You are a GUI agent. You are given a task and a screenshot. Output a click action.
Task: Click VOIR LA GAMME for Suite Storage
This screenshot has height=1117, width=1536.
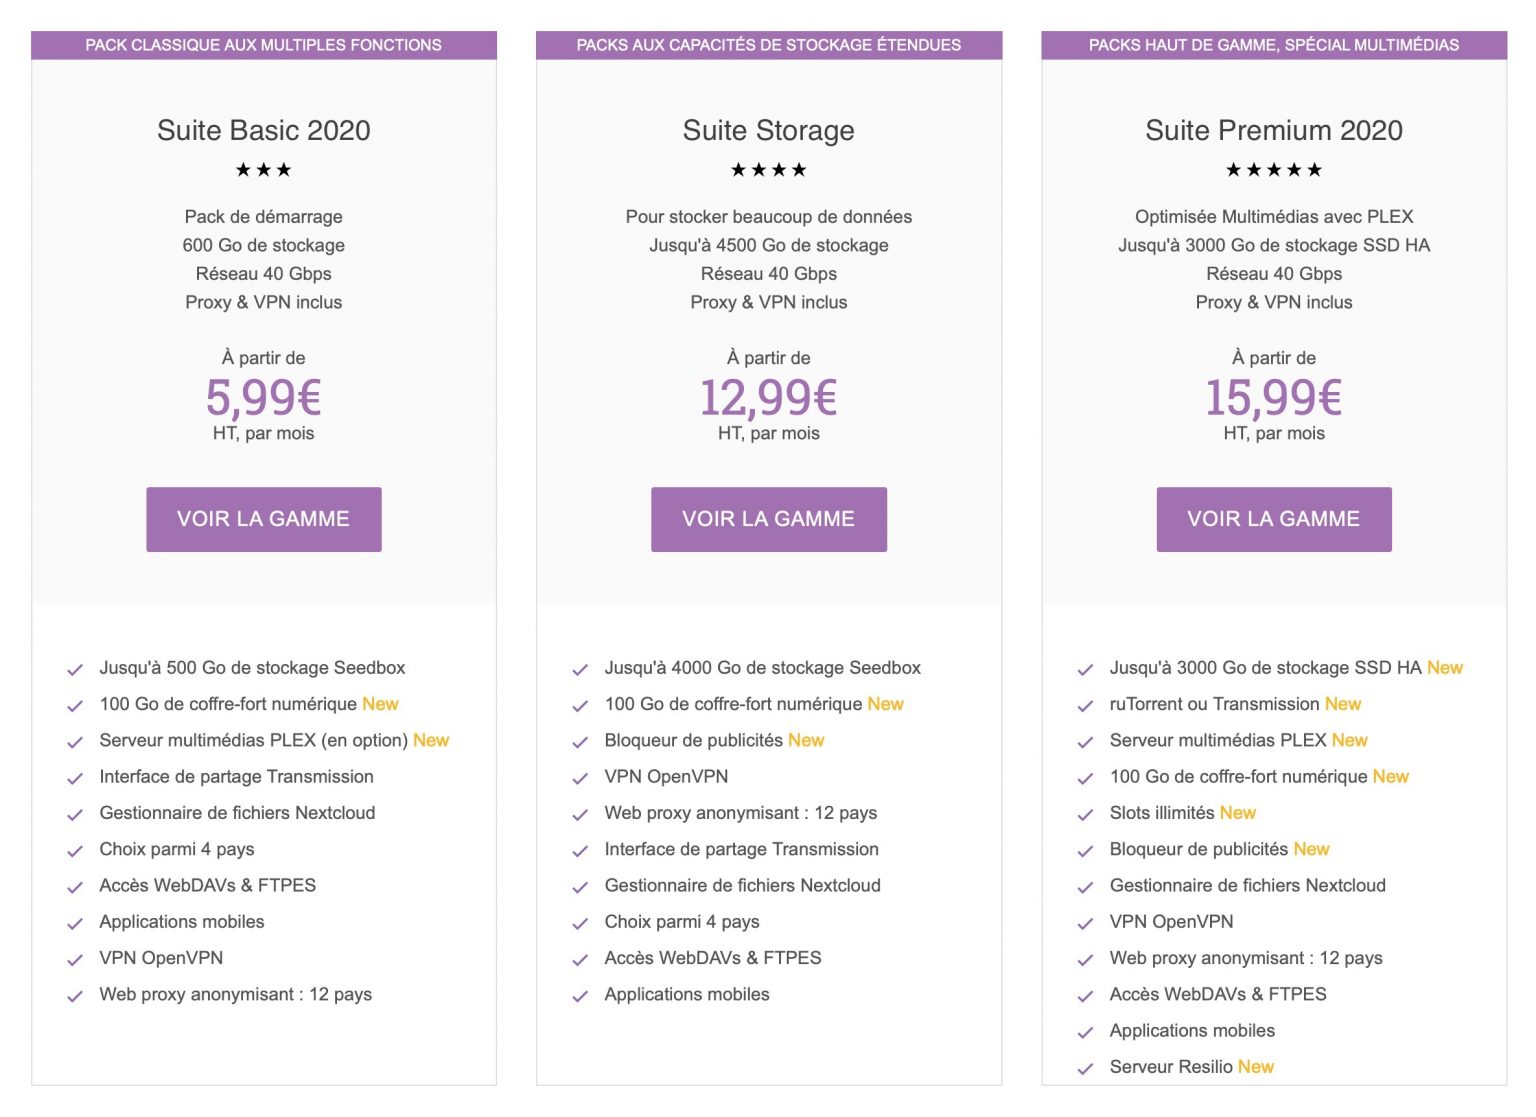tap(769, 519)
